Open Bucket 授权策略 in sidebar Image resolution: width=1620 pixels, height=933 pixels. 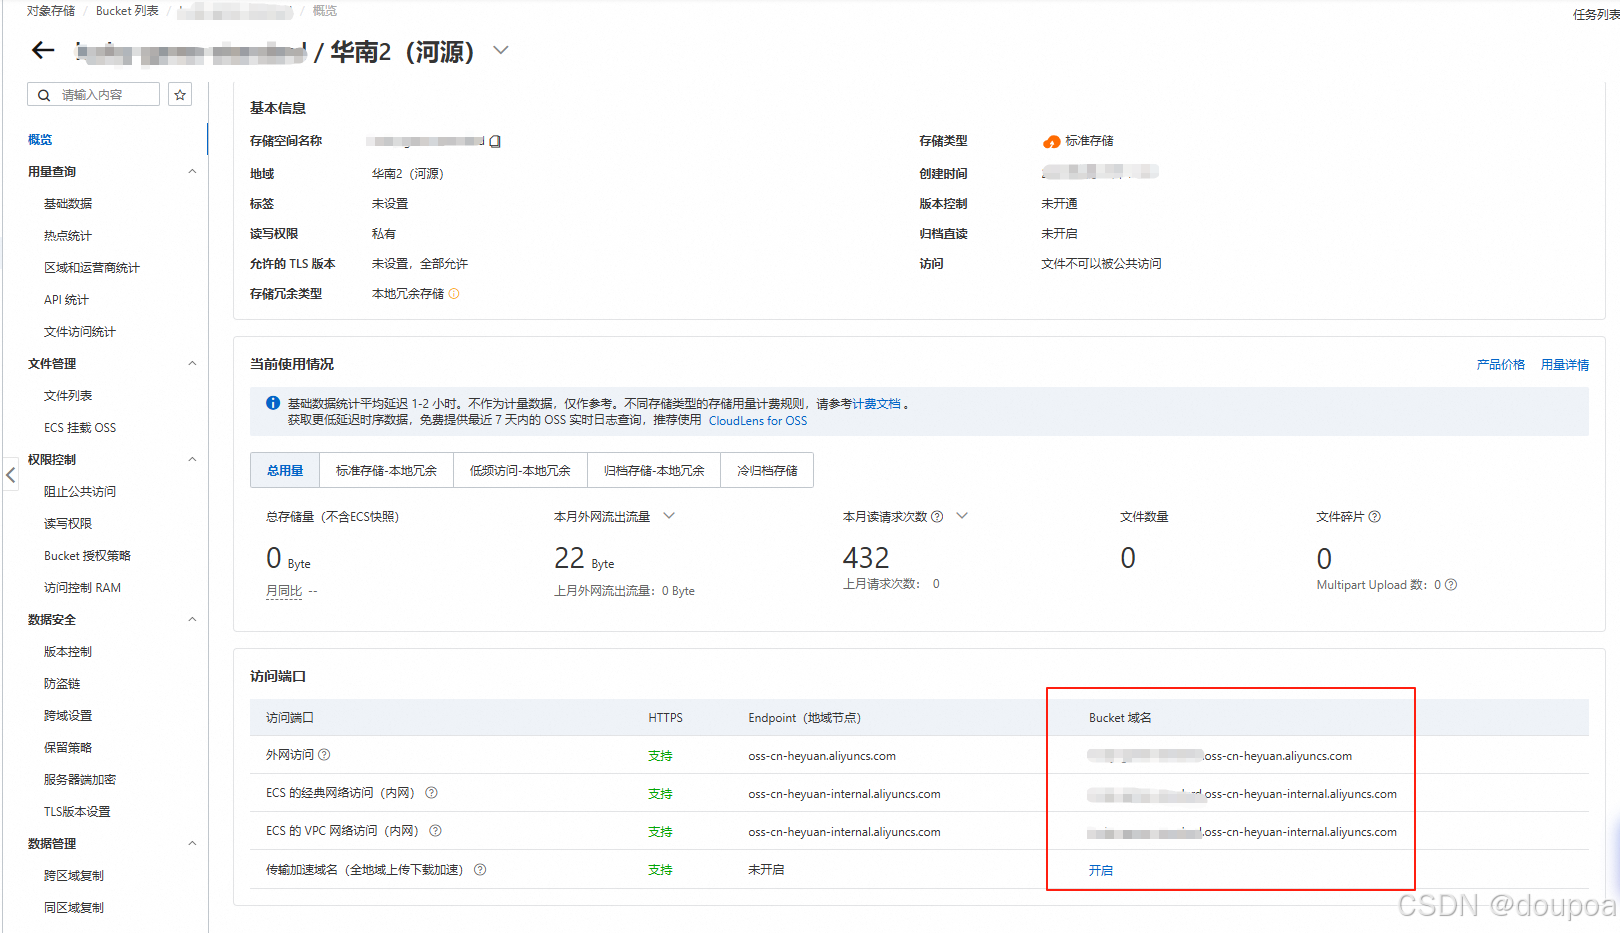(87, 556)
